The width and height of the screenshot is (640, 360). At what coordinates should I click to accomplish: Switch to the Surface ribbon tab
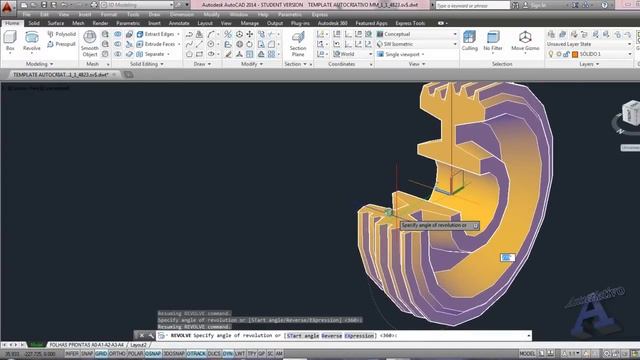coord(56,23)
